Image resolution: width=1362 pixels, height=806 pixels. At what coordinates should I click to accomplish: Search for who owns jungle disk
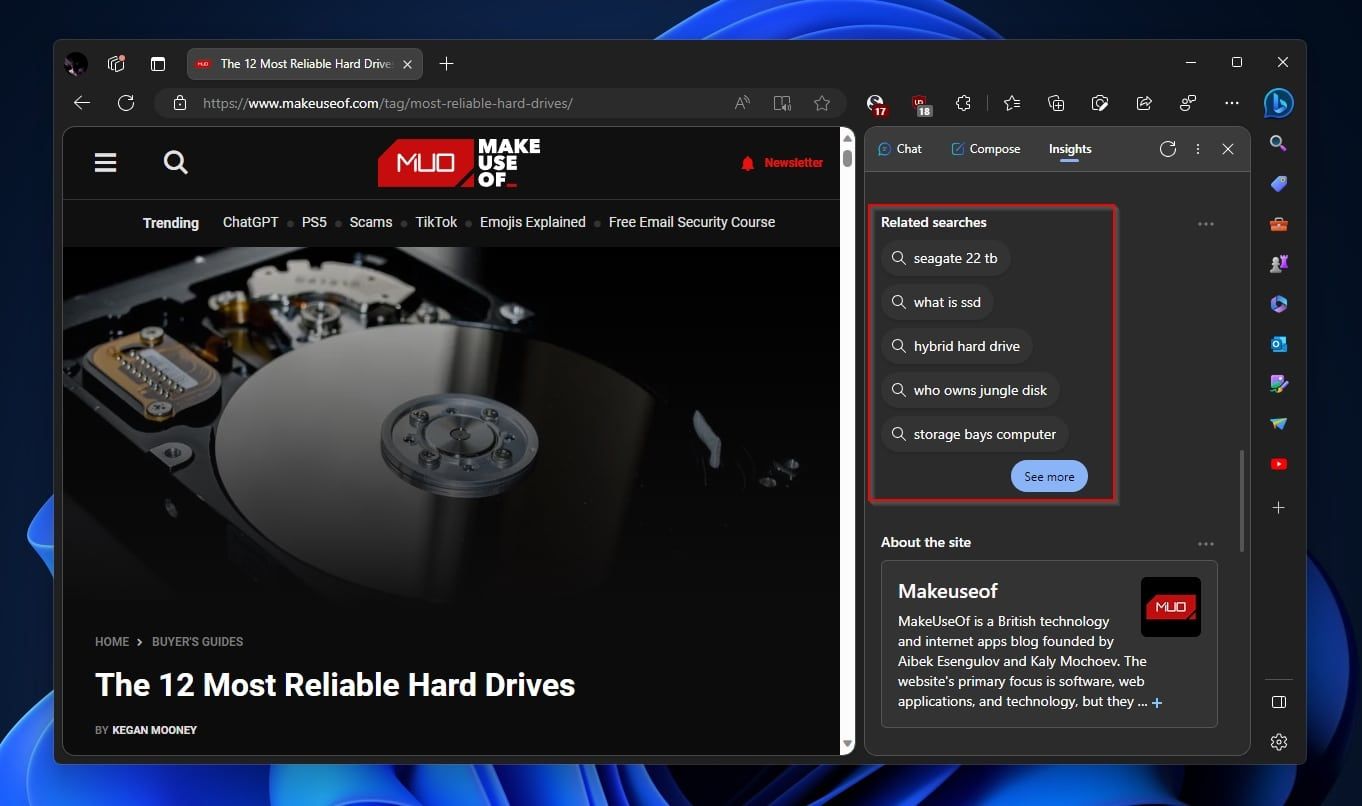pos(970,390)
